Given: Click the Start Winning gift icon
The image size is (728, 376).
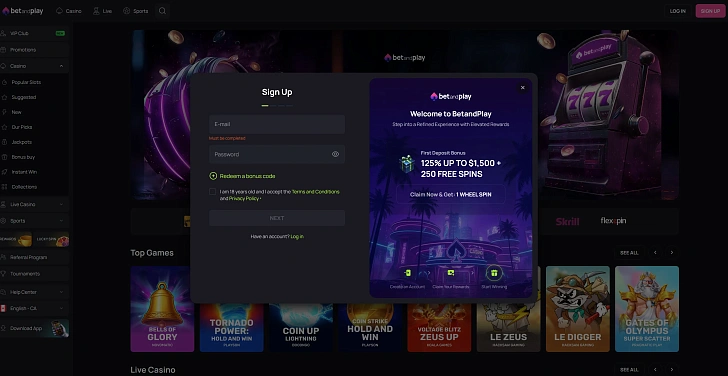Looking at the screenshot, I should point(494,273).
